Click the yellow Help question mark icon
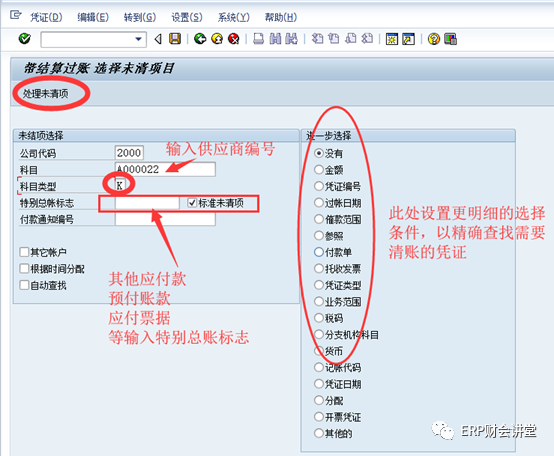The height and width of the screenshot is (456, 554). tap(434, 39)
